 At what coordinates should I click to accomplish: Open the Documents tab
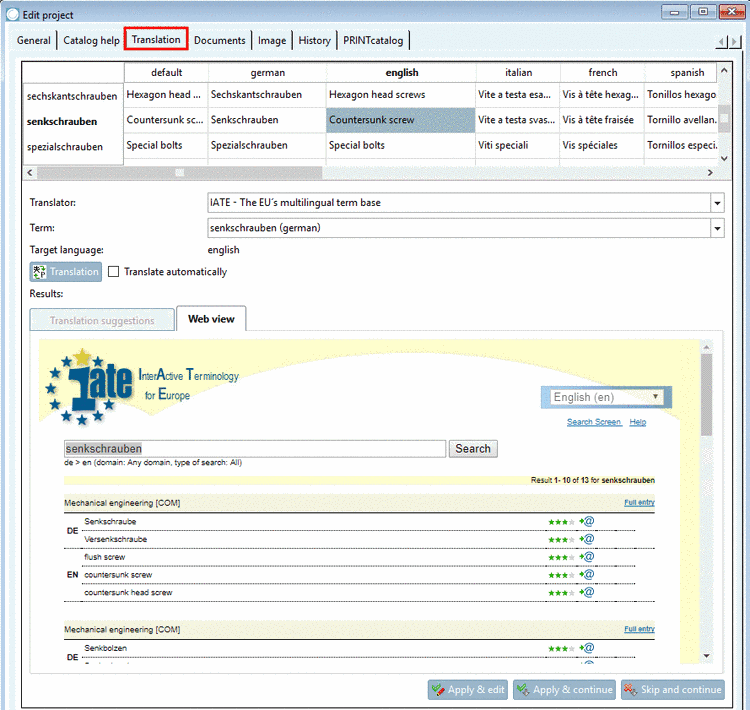point(220,41)
